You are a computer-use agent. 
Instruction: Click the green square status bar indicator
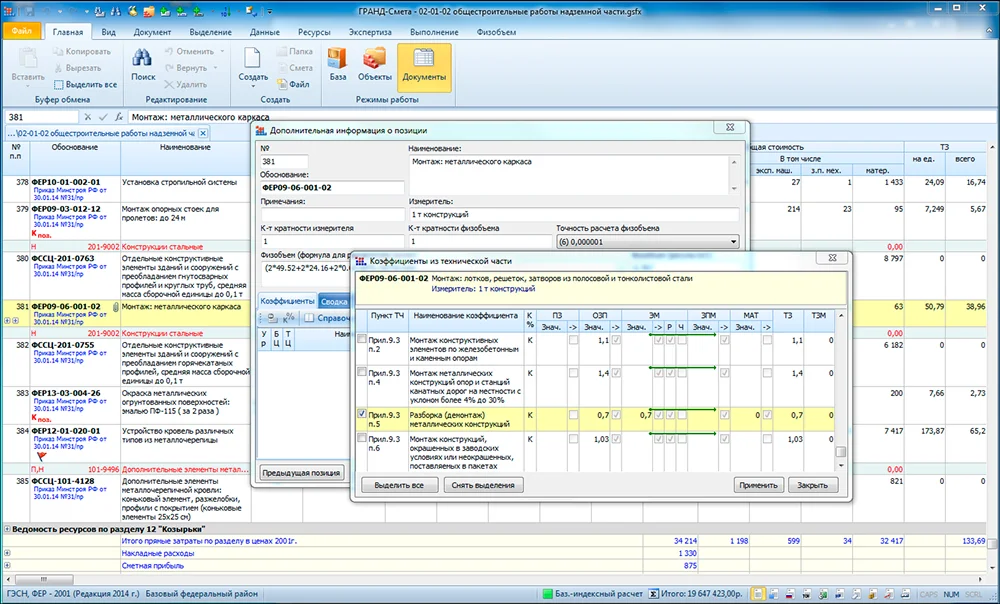[547, 594]
